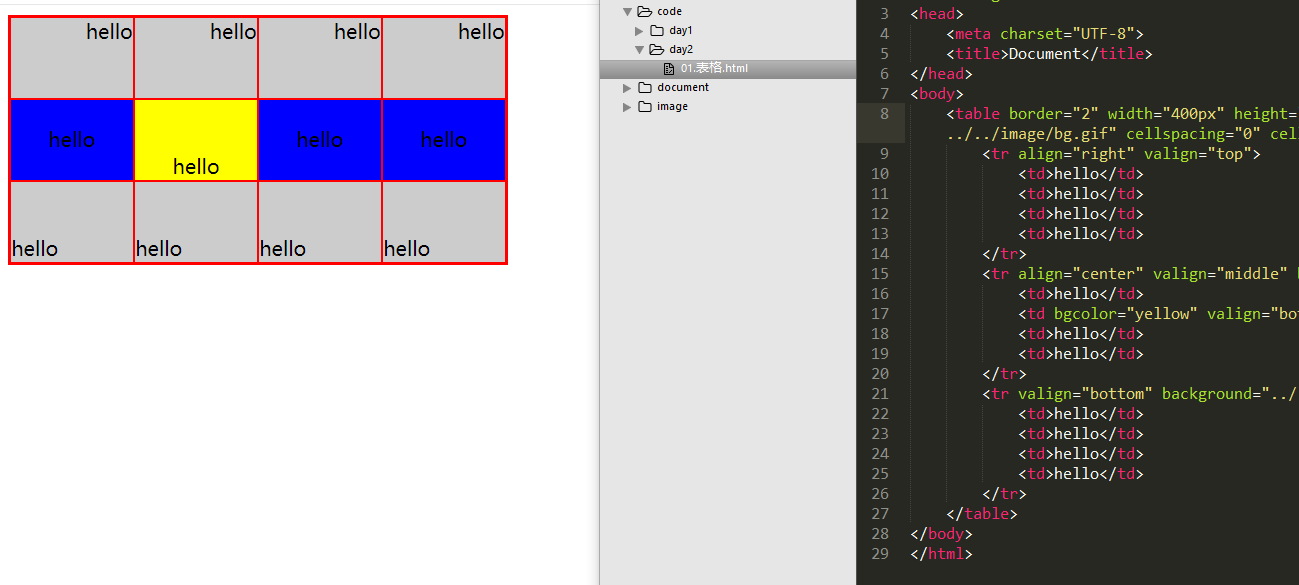Expand the image folder arrow
The width and height of the screenshot is (1299, 585).
click(628, 107)
